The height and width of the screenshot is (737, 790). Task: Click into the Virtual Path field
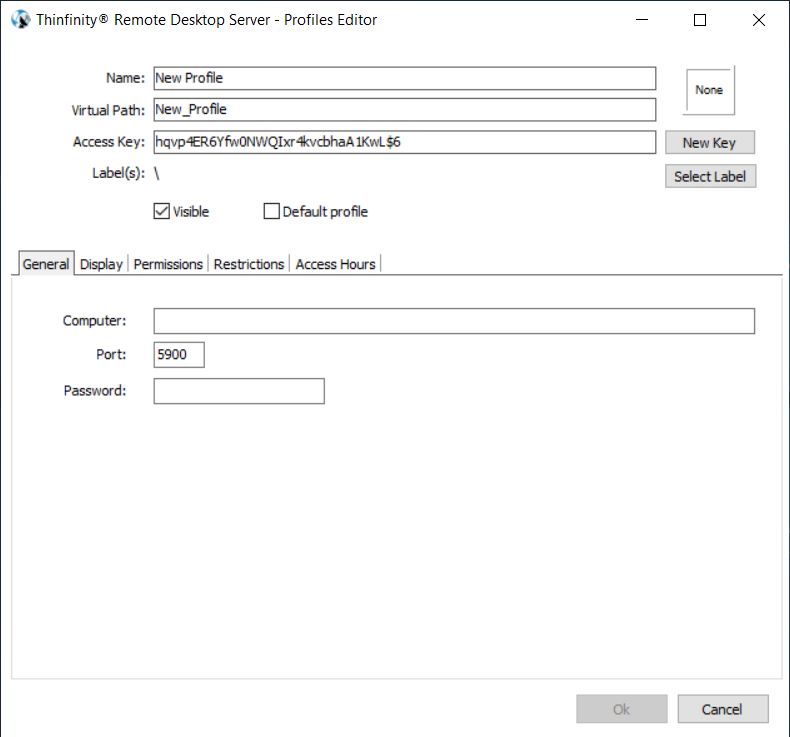click(x=405, y=110)
